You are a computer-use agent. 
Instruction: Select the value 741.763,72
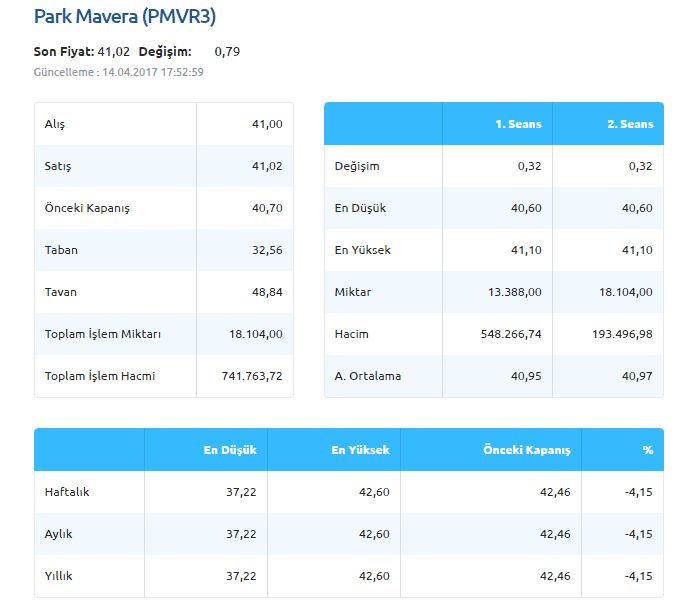(252, 376)
